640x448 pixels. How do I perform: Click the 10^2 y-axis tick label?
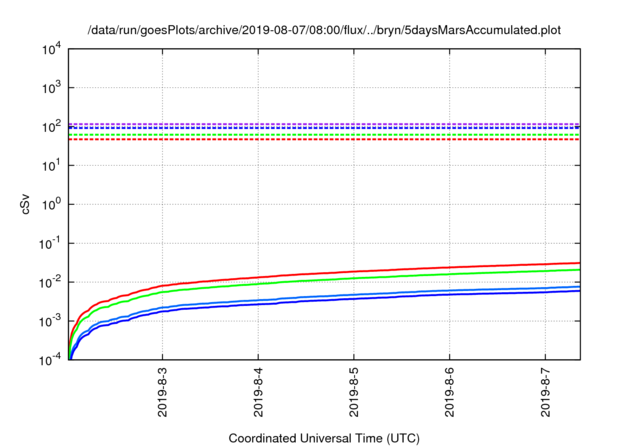51,126
